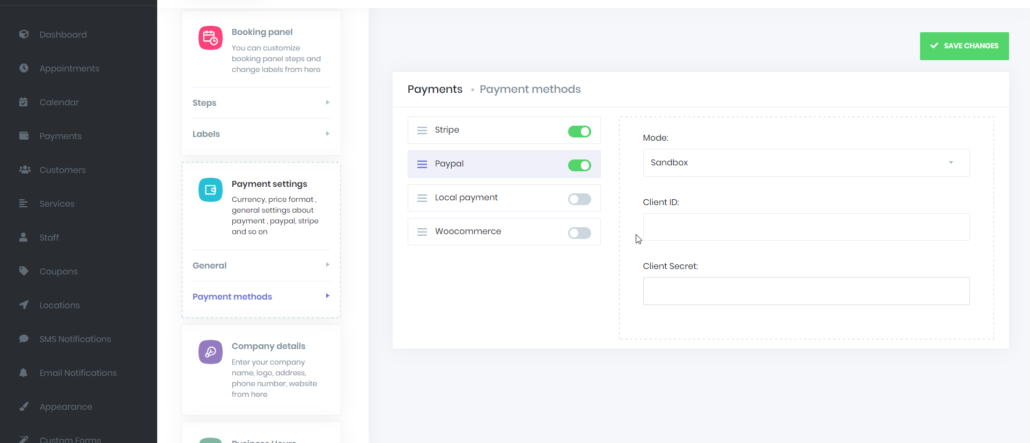The image size is (1030, 443).
Task: Click the Save Changes button
Action: click(x=964, y=46)
